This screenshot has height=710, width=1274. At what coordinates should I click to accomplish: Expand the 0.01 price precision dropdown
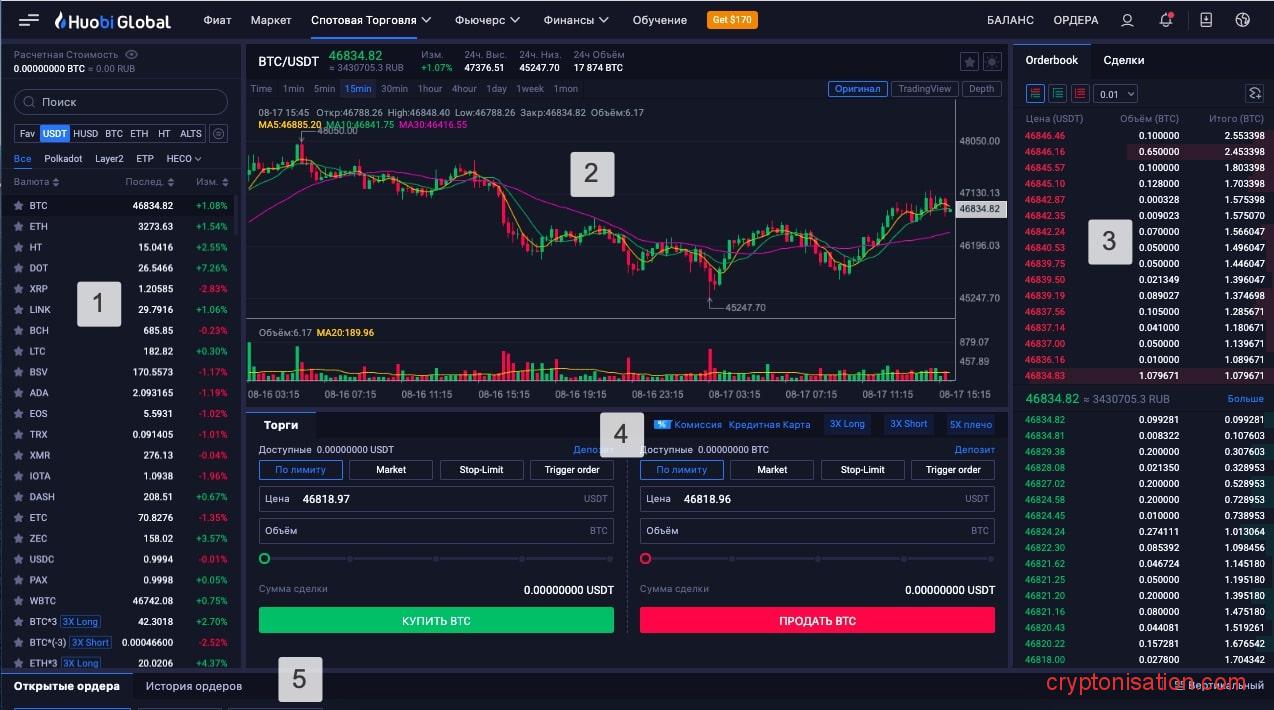[1117, 94]
